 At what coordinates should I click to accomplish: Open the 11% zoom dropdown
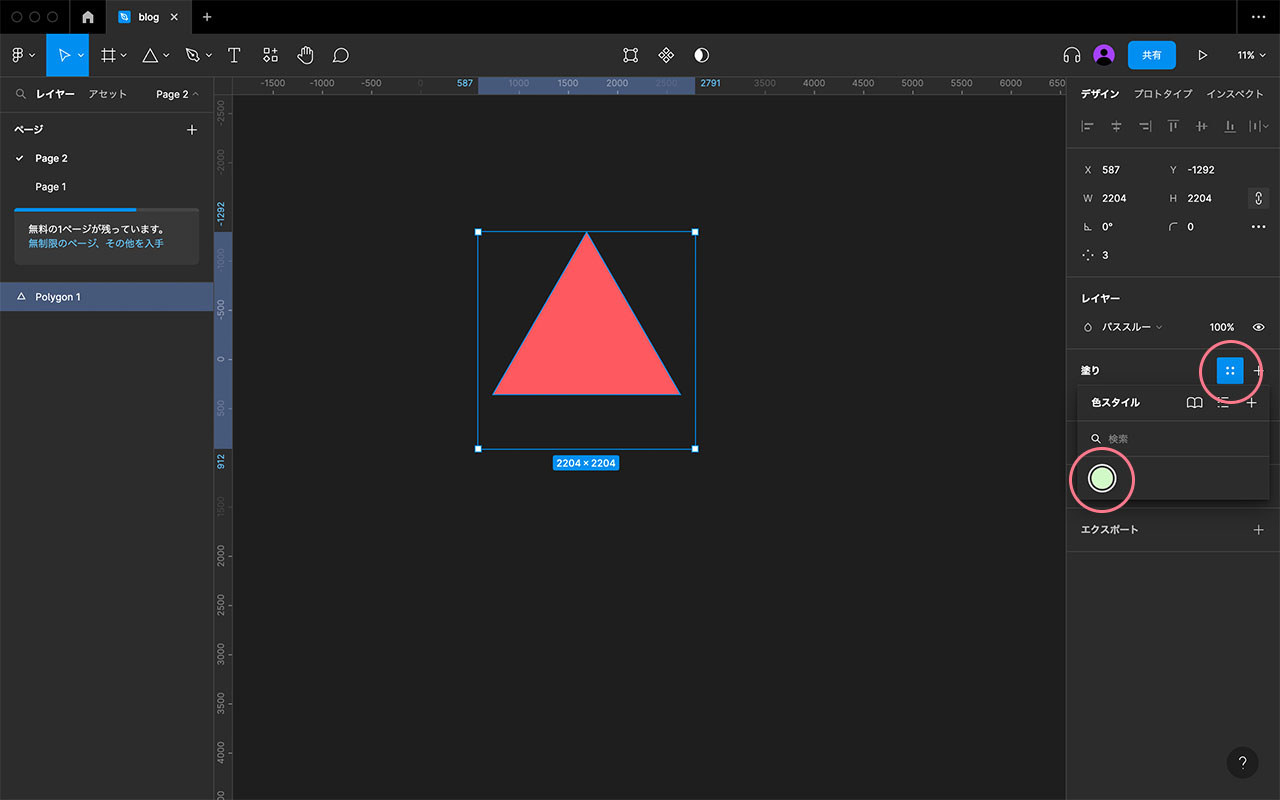(1252, 55)
